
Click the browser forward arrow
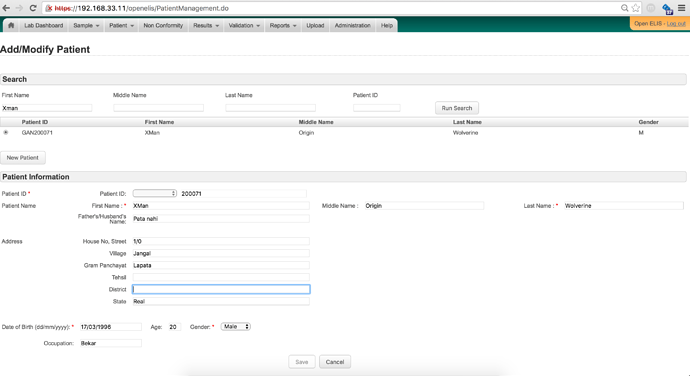(19, 8)
